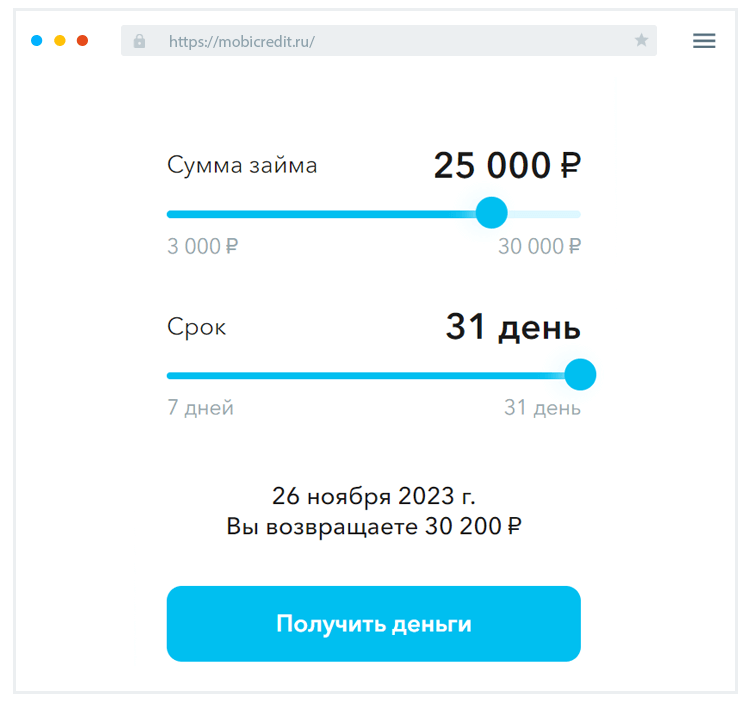Click the 30 000 ₽ maximum label
The height and width of the screenshot is (709, 751).
point(539,246)
